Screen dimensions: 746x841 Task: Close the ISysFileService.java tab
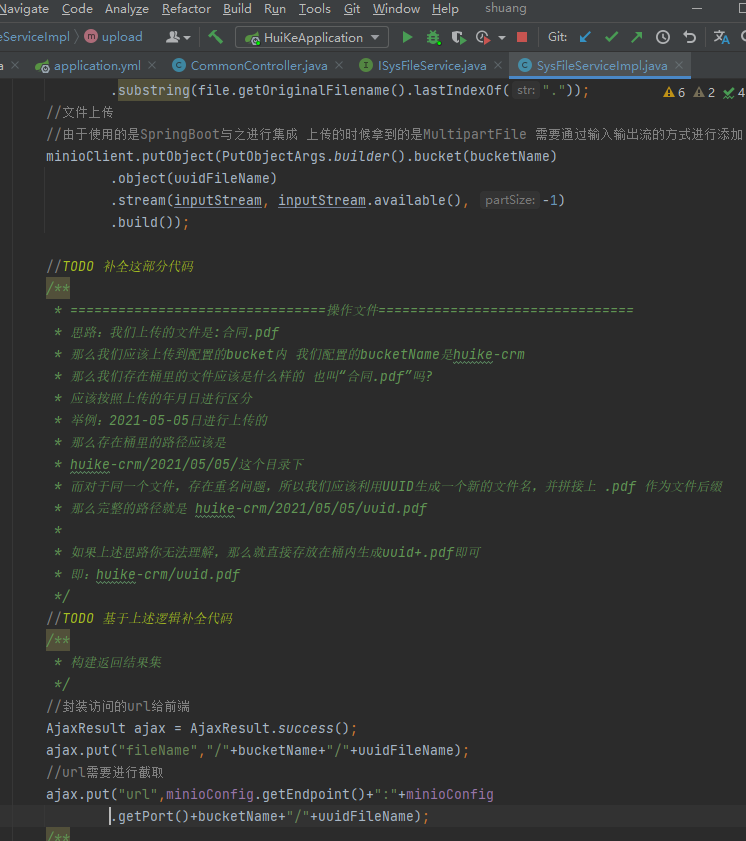pyautogui.click(x=498, y=65)
